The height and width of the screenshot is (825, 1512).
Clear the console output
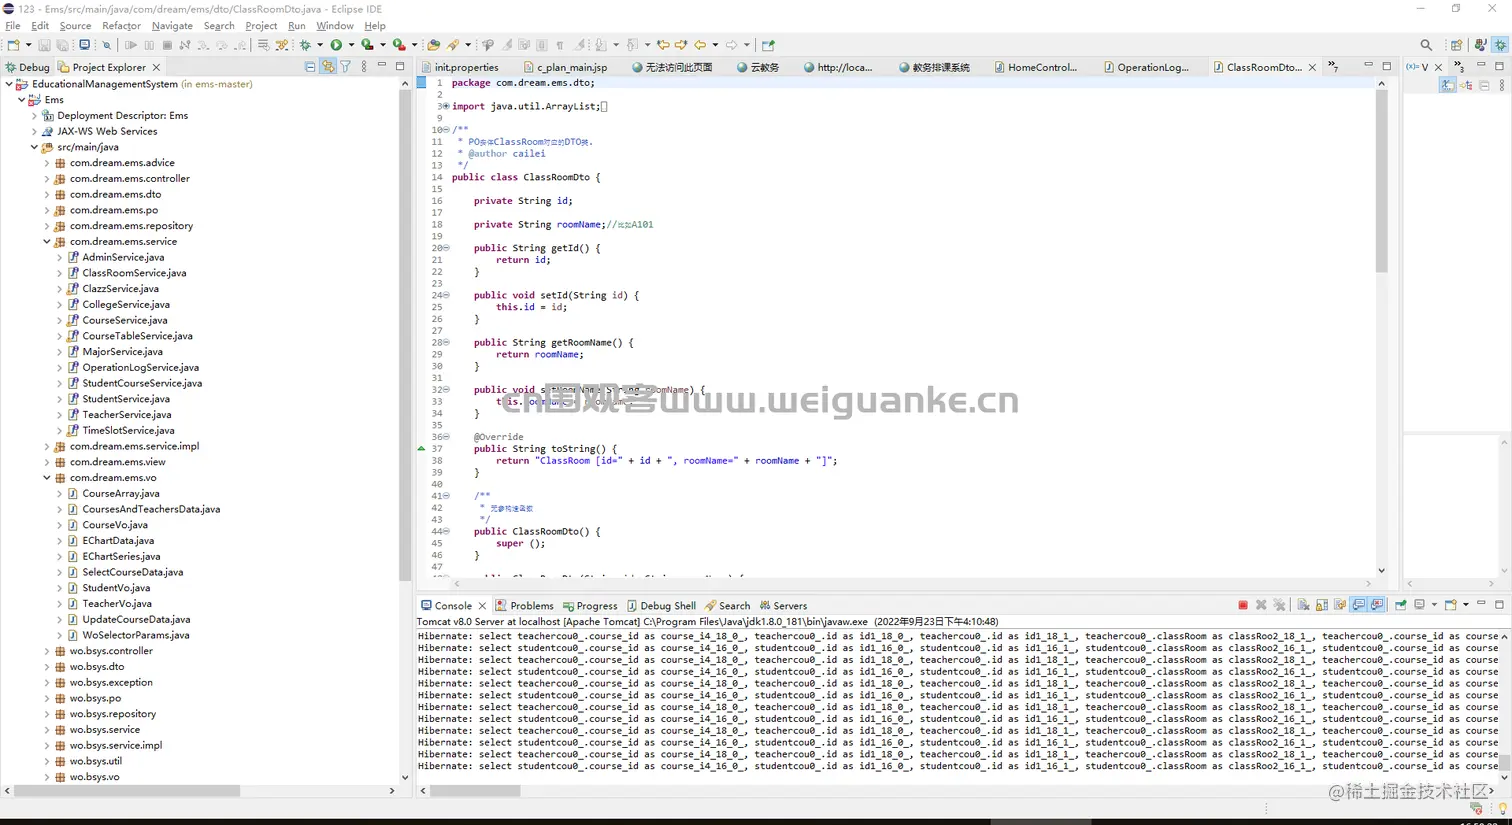1303,605
